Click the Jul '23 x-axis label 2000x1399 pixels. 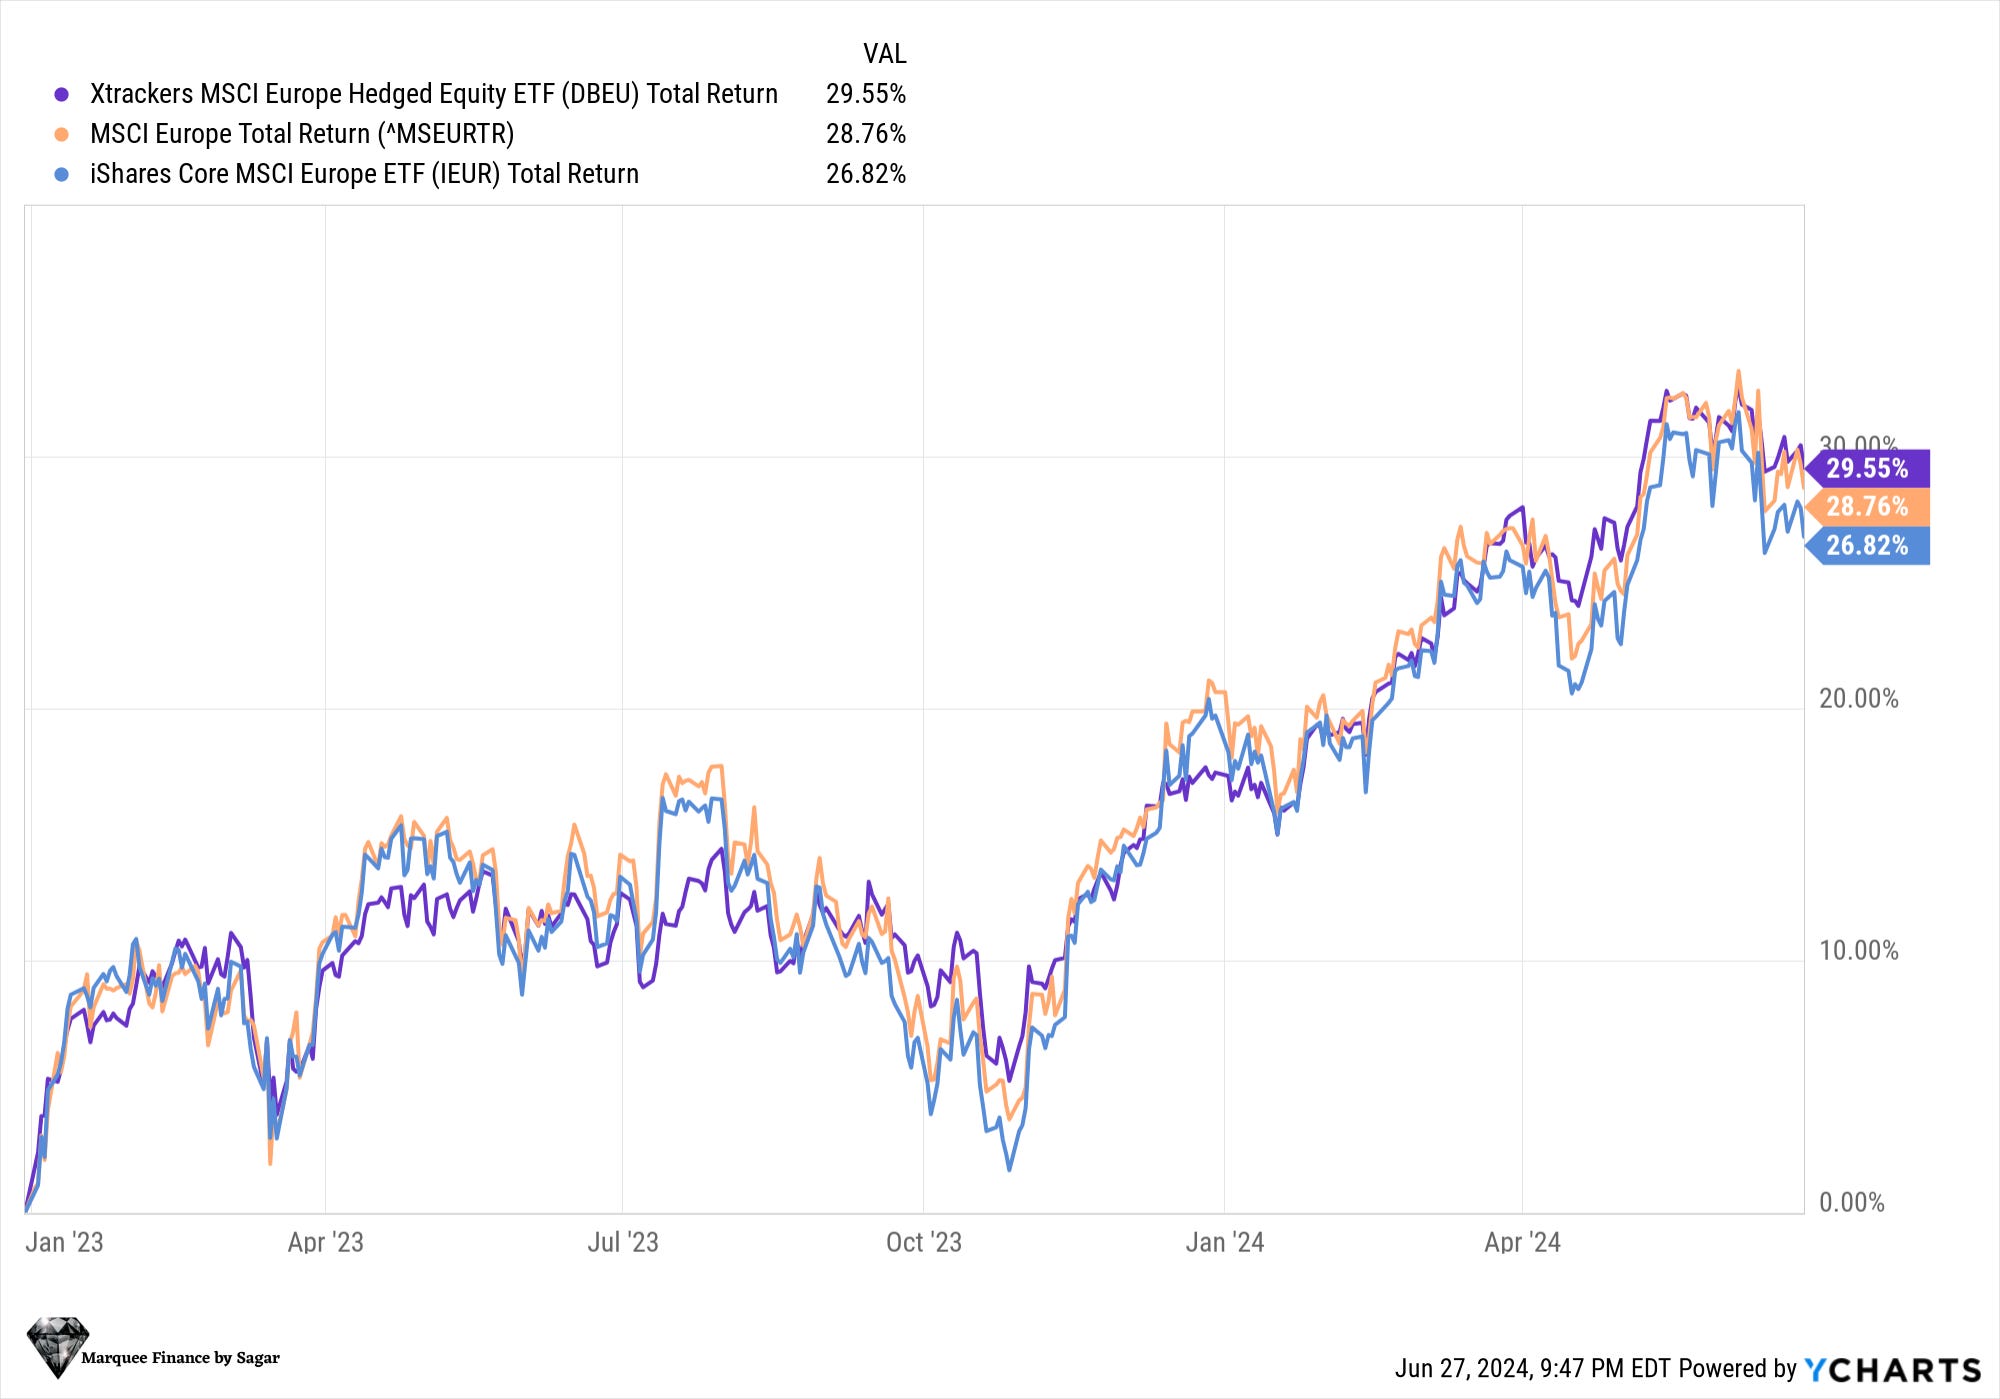pyautogui.click(x=622, y=1242)
